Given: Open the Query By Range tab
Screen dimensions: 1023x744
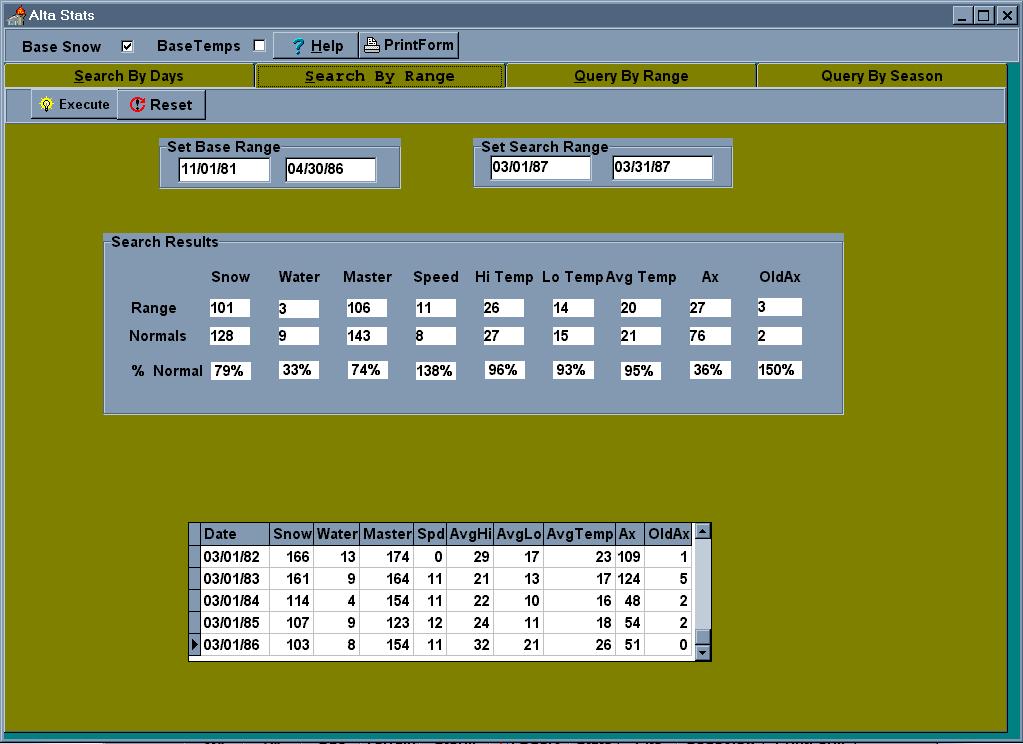Looking at the screenshot, I should pos(631,76).
